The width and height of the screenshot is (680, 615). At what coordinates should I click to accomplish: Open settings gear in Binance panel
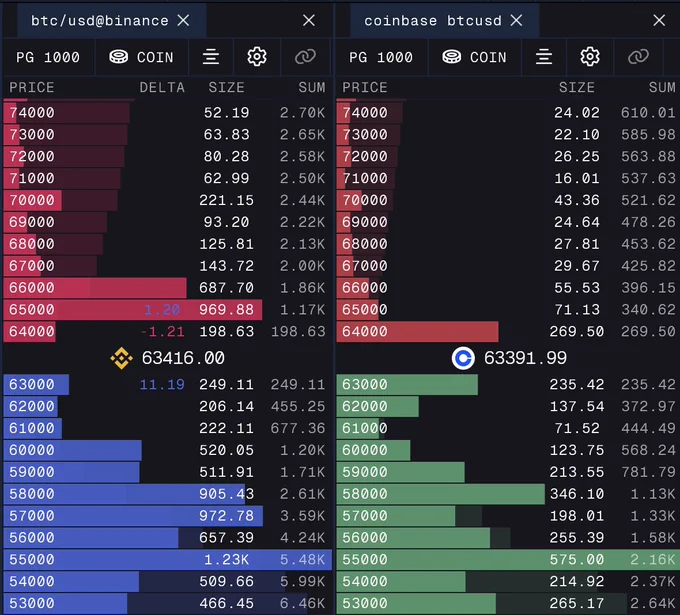click(x=257, y=57)
